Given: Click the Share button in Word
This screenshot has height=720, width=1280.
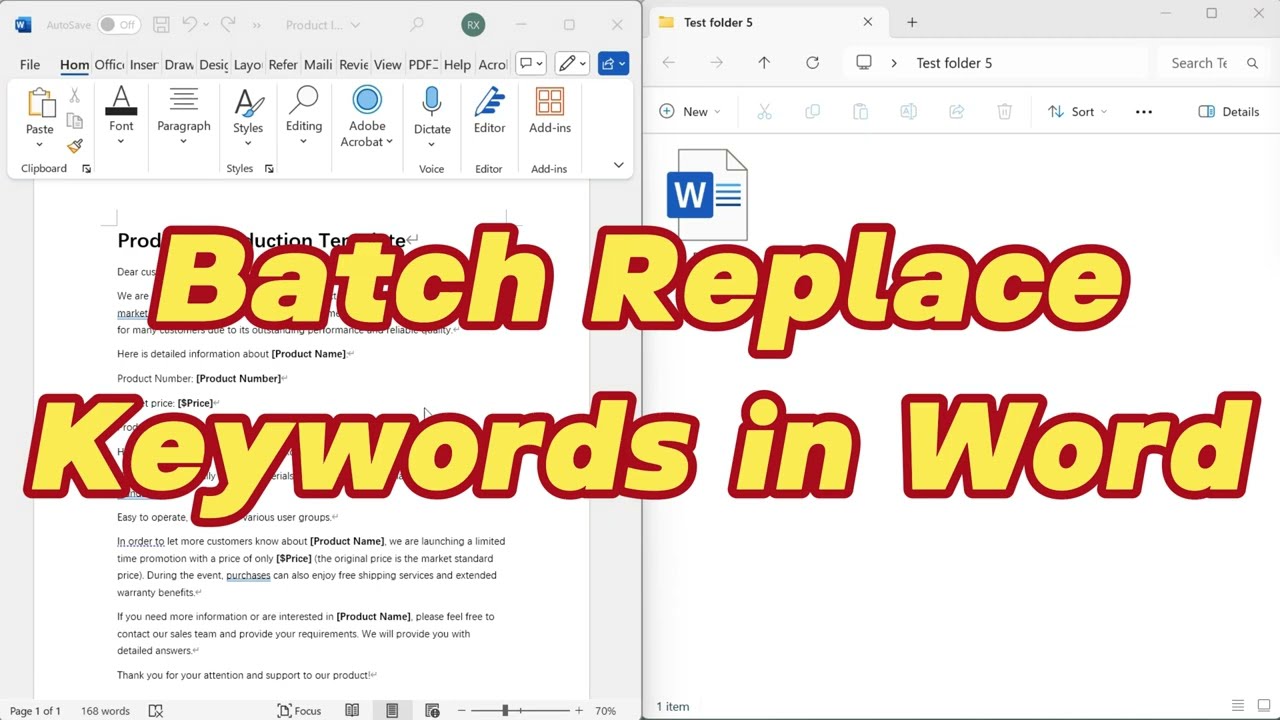Looking at the screenshot, I should (613, 64).
